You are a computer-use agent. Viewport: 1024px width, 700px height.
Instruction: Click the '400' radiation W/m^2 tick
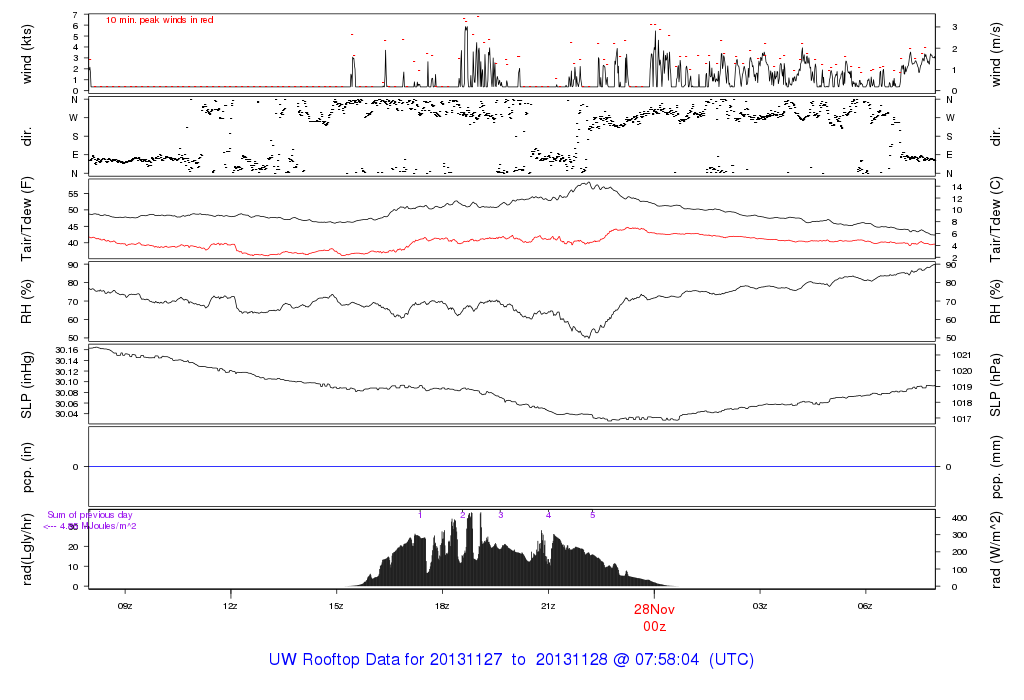tap(959, 518)
